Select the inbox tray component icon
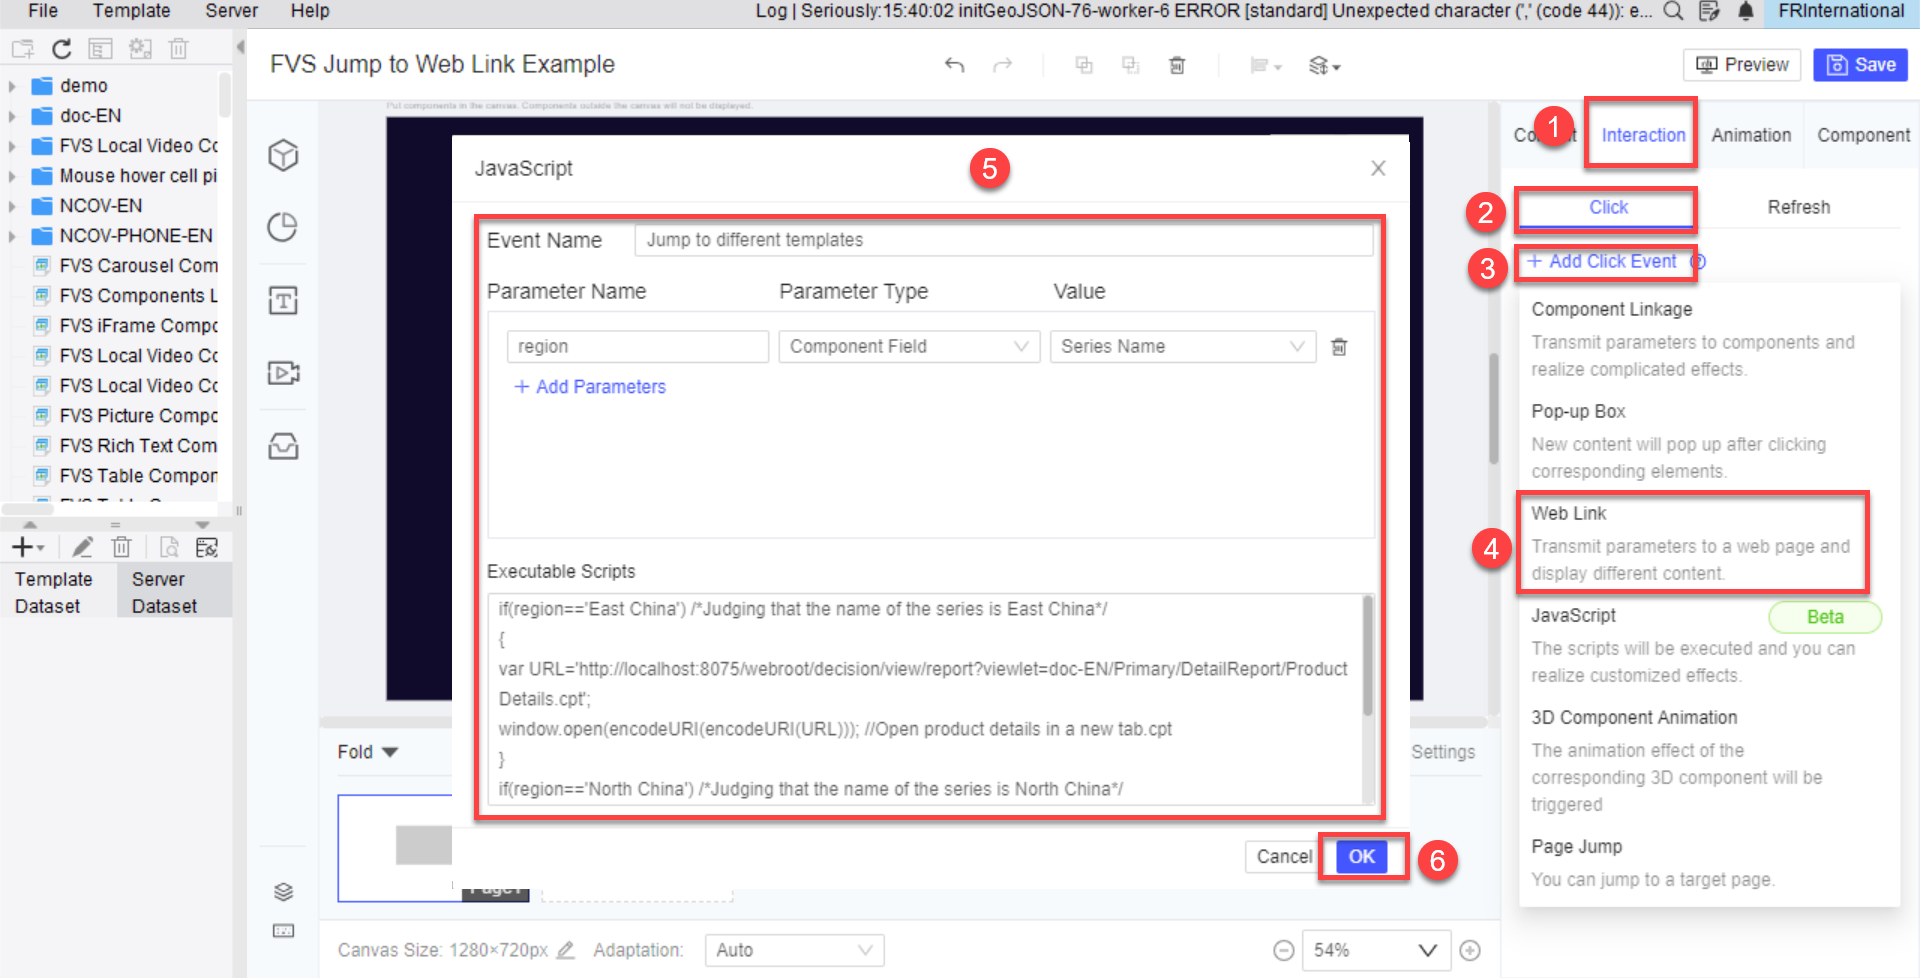 pyautogui.click(x=283, y=446)
